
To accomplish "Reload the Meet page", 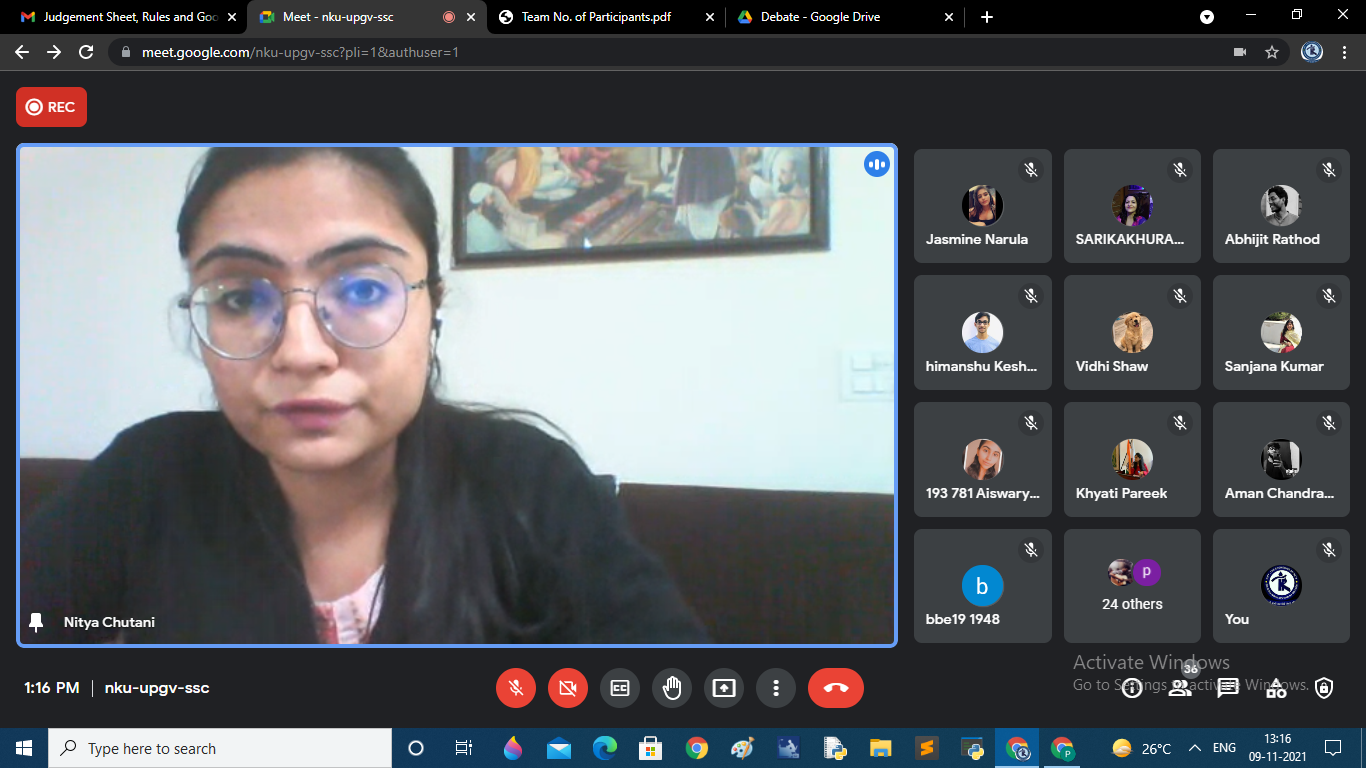I will pyautogui.click(x=86, y=52).
